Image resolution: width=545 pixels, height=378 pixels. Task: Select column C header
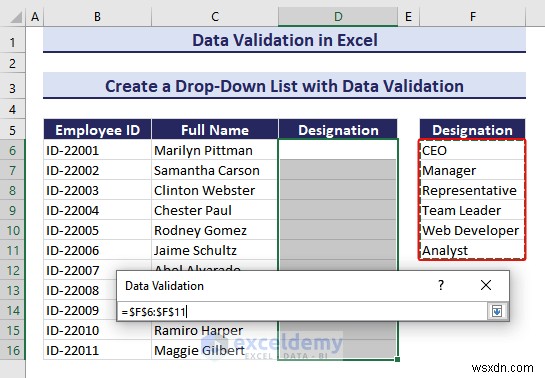215,17
